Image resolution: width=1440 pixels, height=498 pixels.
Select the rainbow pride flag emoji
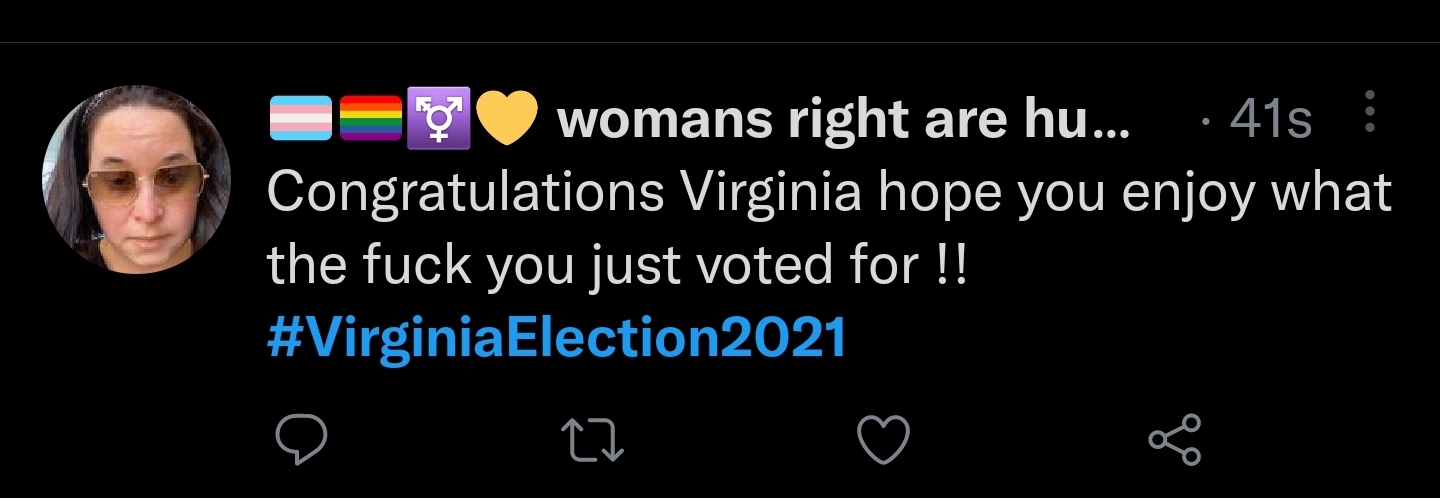click(x=370, y=120)
